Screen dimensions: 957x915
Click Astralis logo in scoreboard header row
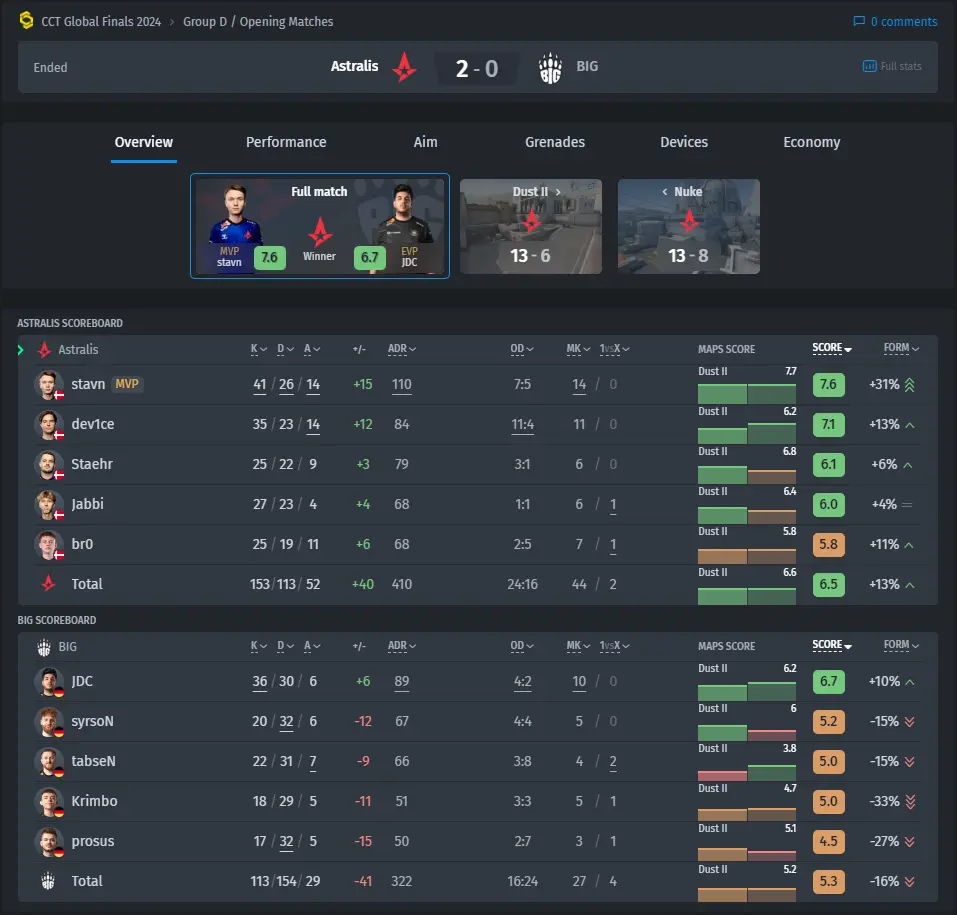coord(45,349)
